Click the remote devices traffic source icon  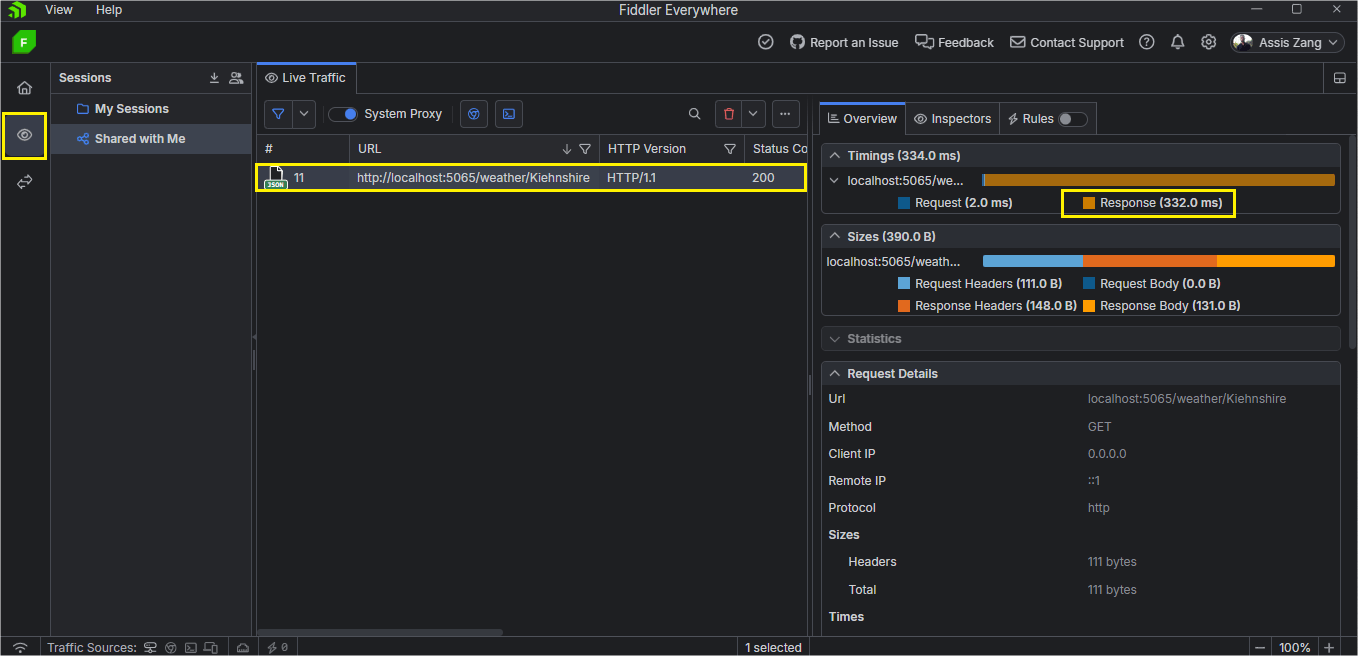(209, 647)
